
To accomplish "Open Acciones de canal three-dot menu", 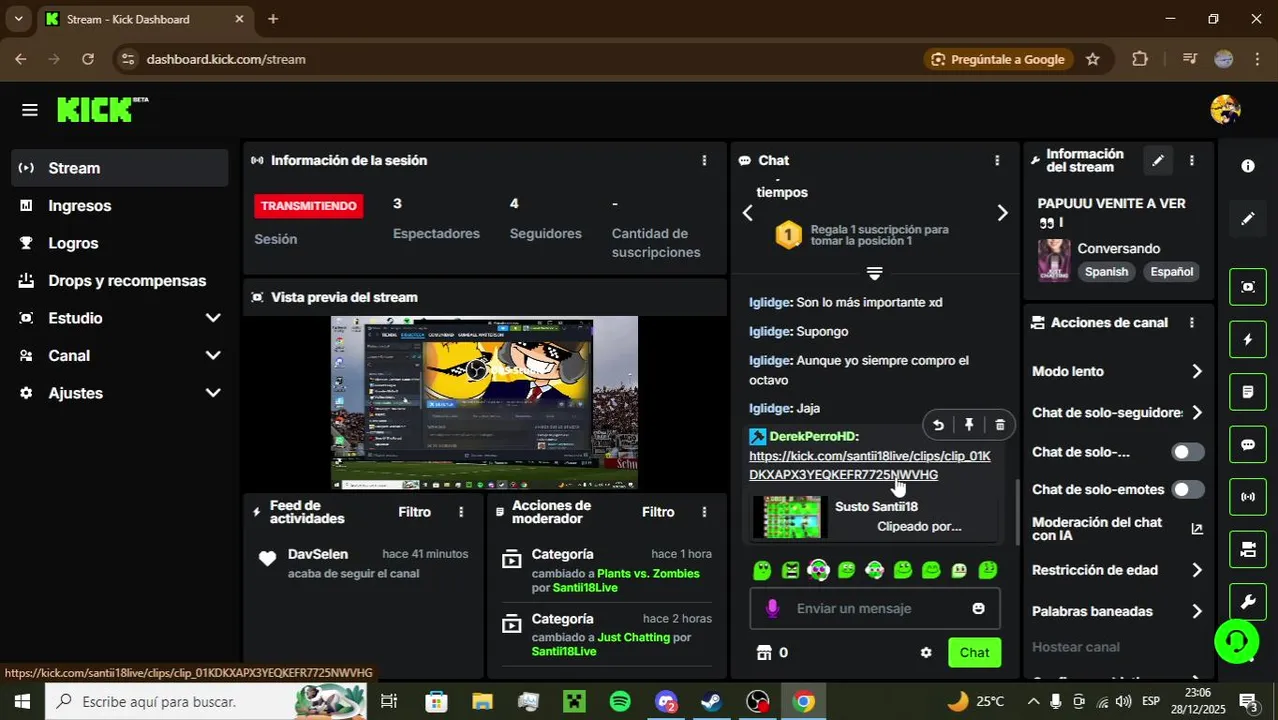I will pyautogui.click(x=1191, y=322).
